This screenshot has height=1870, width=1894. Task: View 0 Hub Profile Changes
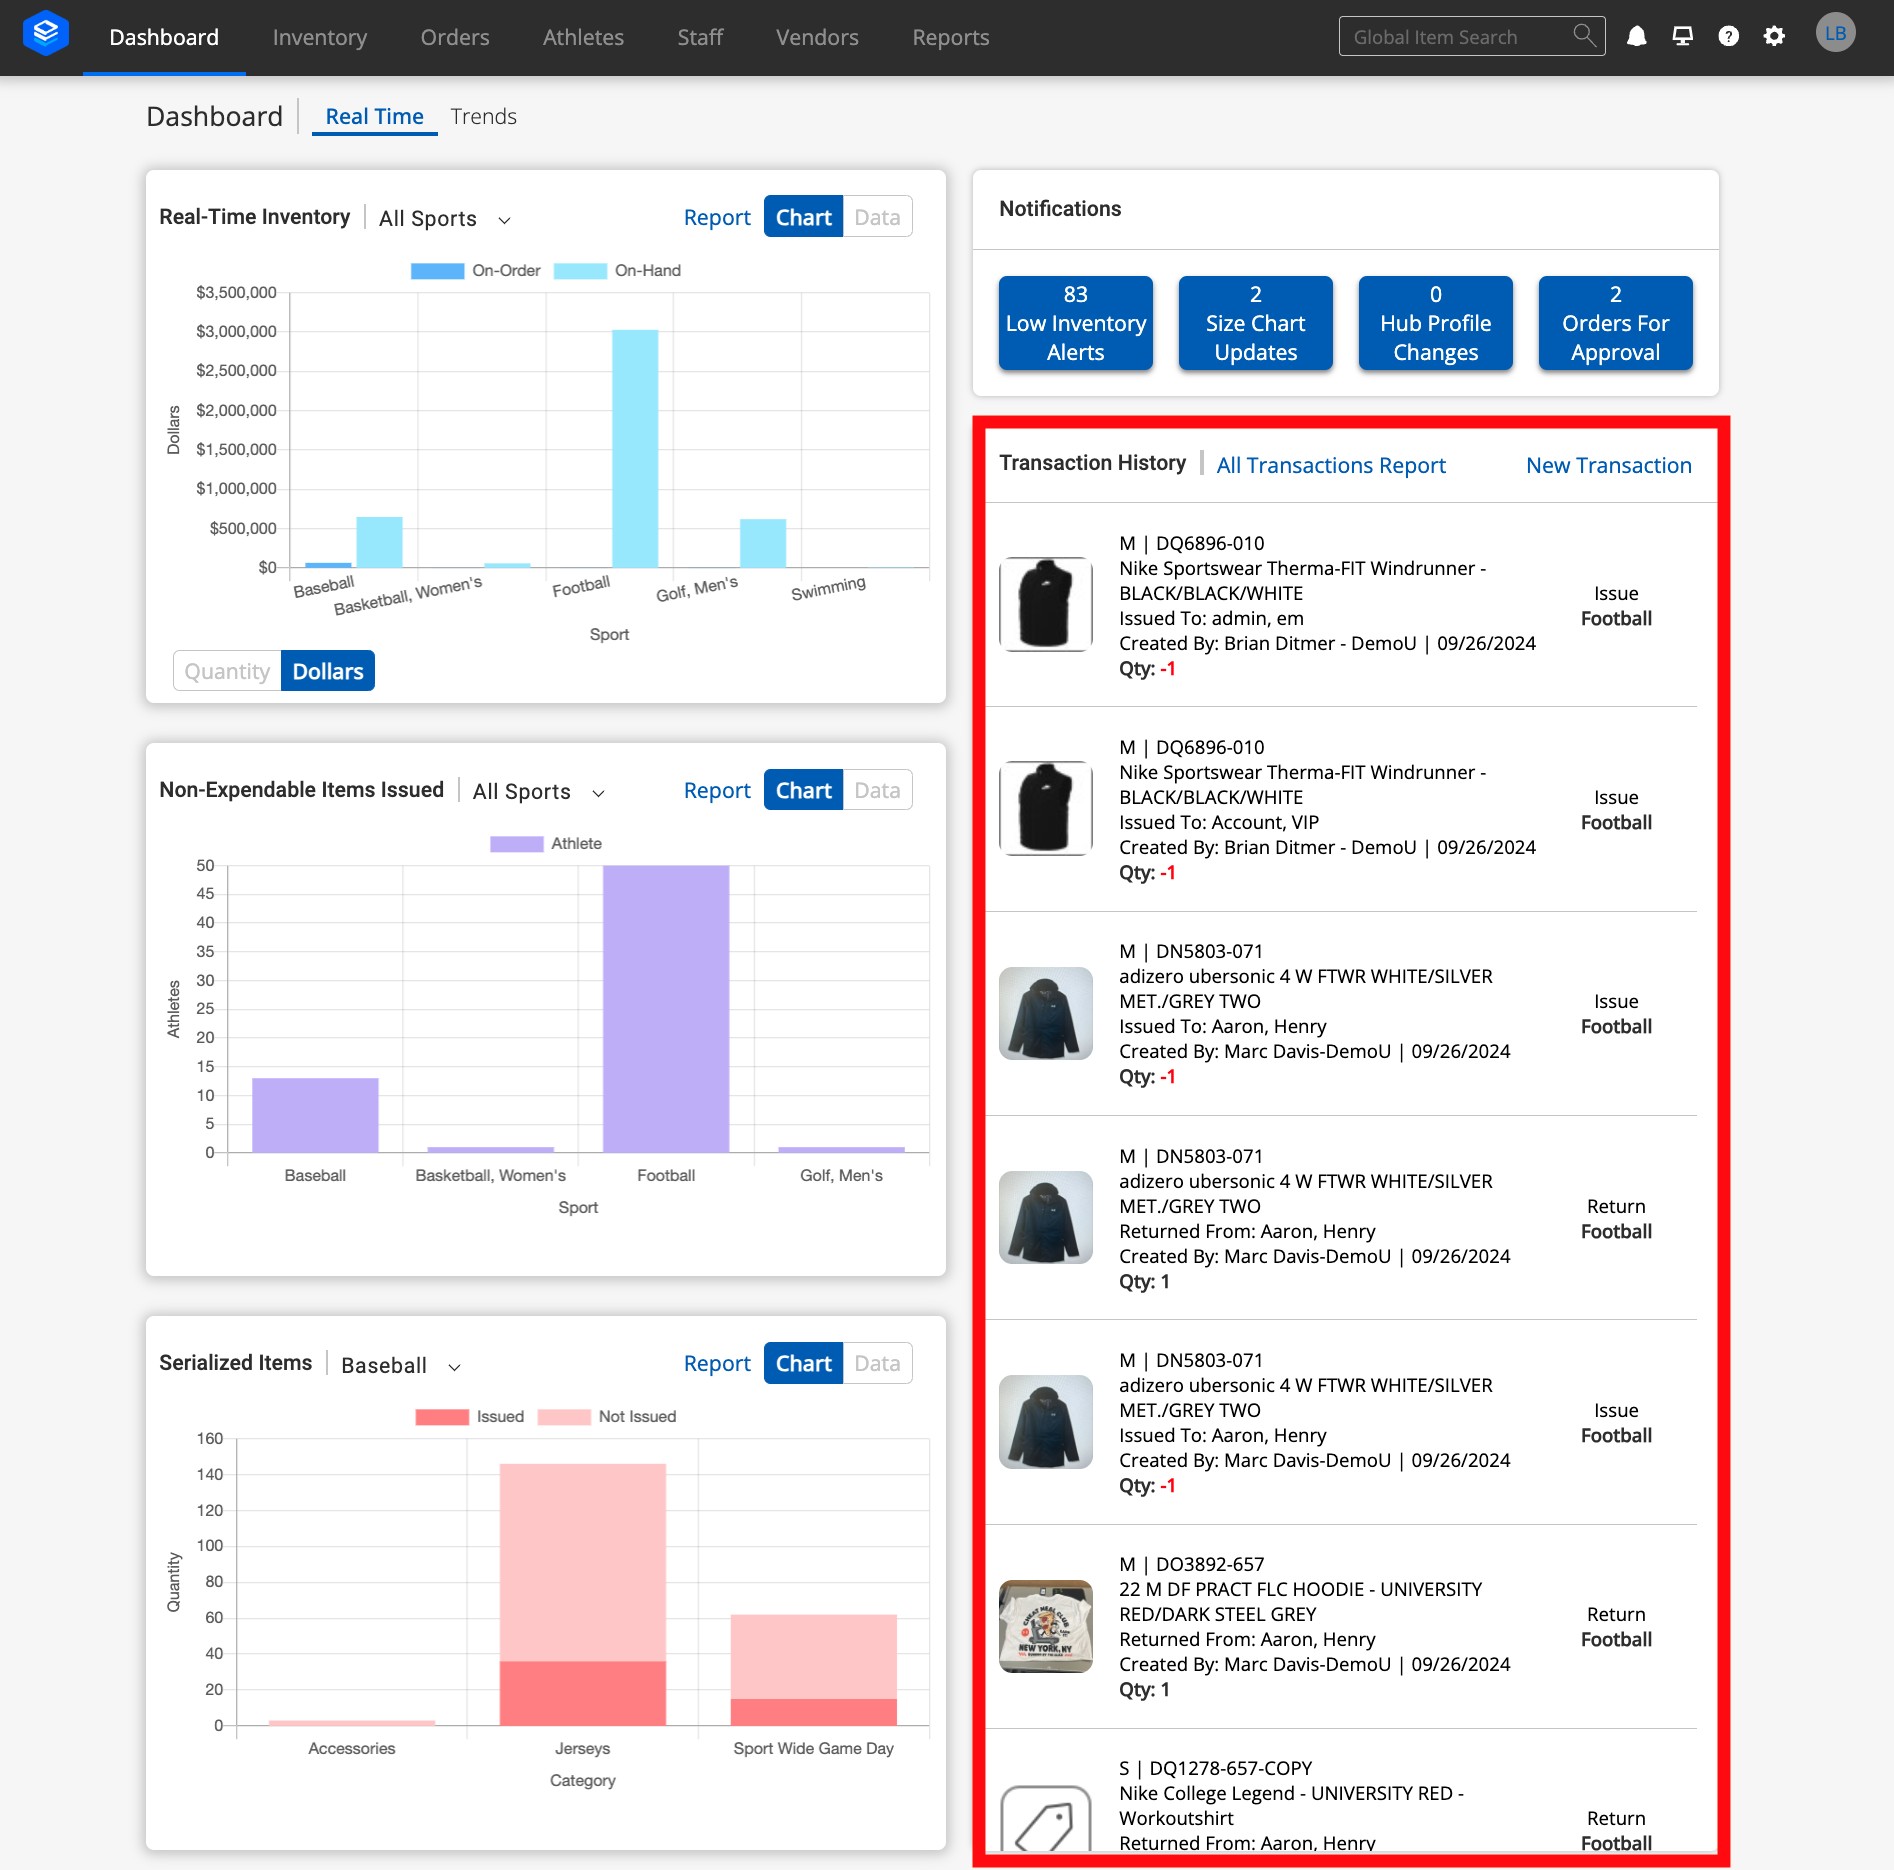(1436, 323)
